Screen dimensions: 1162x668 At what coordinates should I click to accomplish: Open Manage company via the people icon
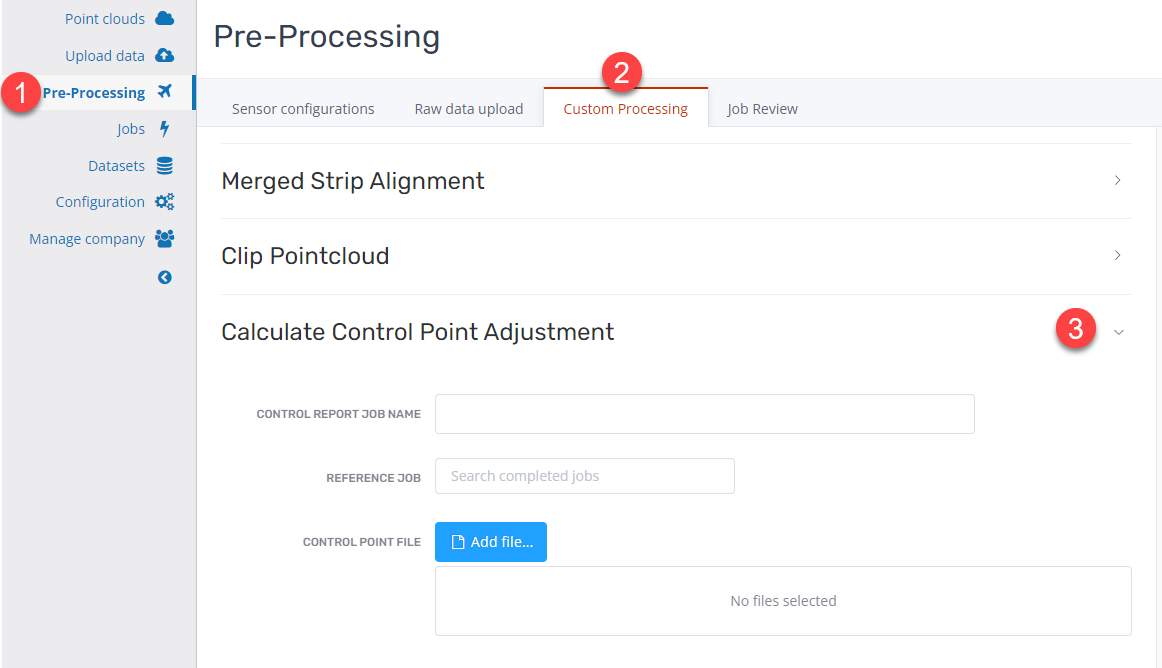(164, 238)
